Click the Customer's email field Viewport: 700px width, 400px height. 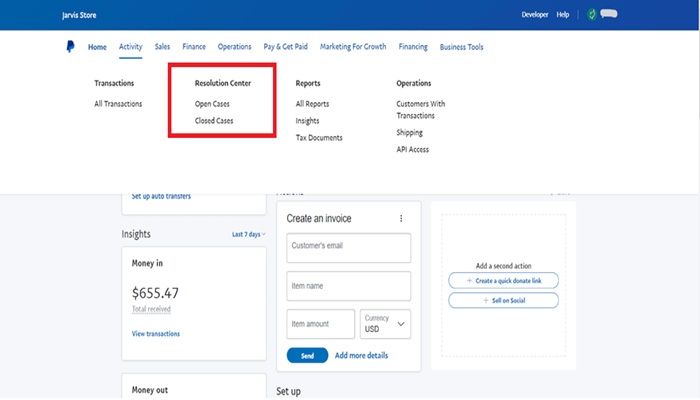point(348,248)
